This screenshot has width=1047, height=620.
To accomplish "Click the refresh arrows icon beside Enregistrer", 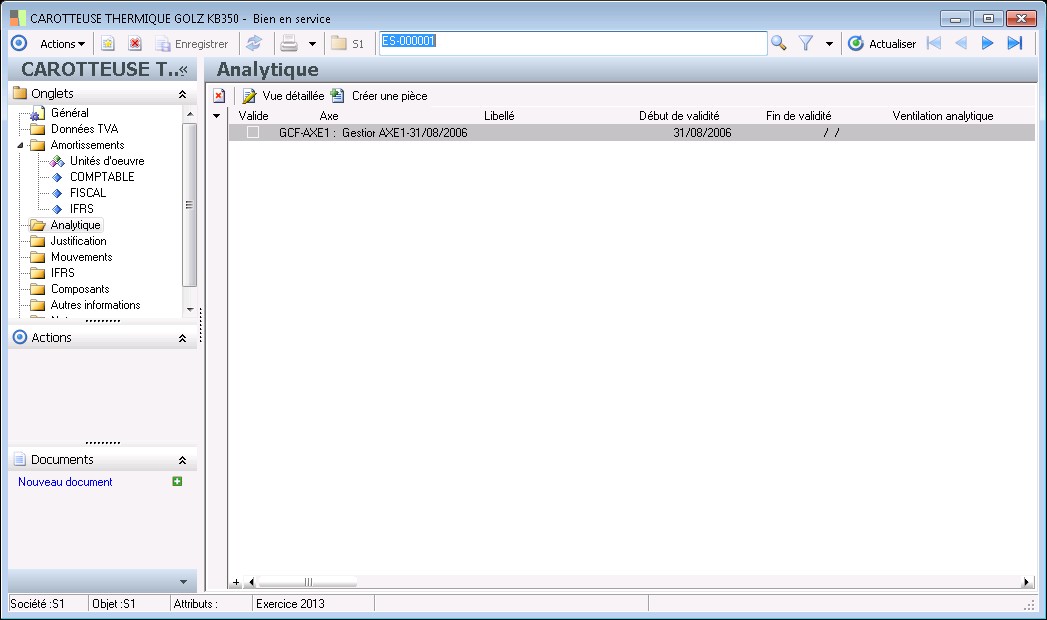I will click(254, 44).
